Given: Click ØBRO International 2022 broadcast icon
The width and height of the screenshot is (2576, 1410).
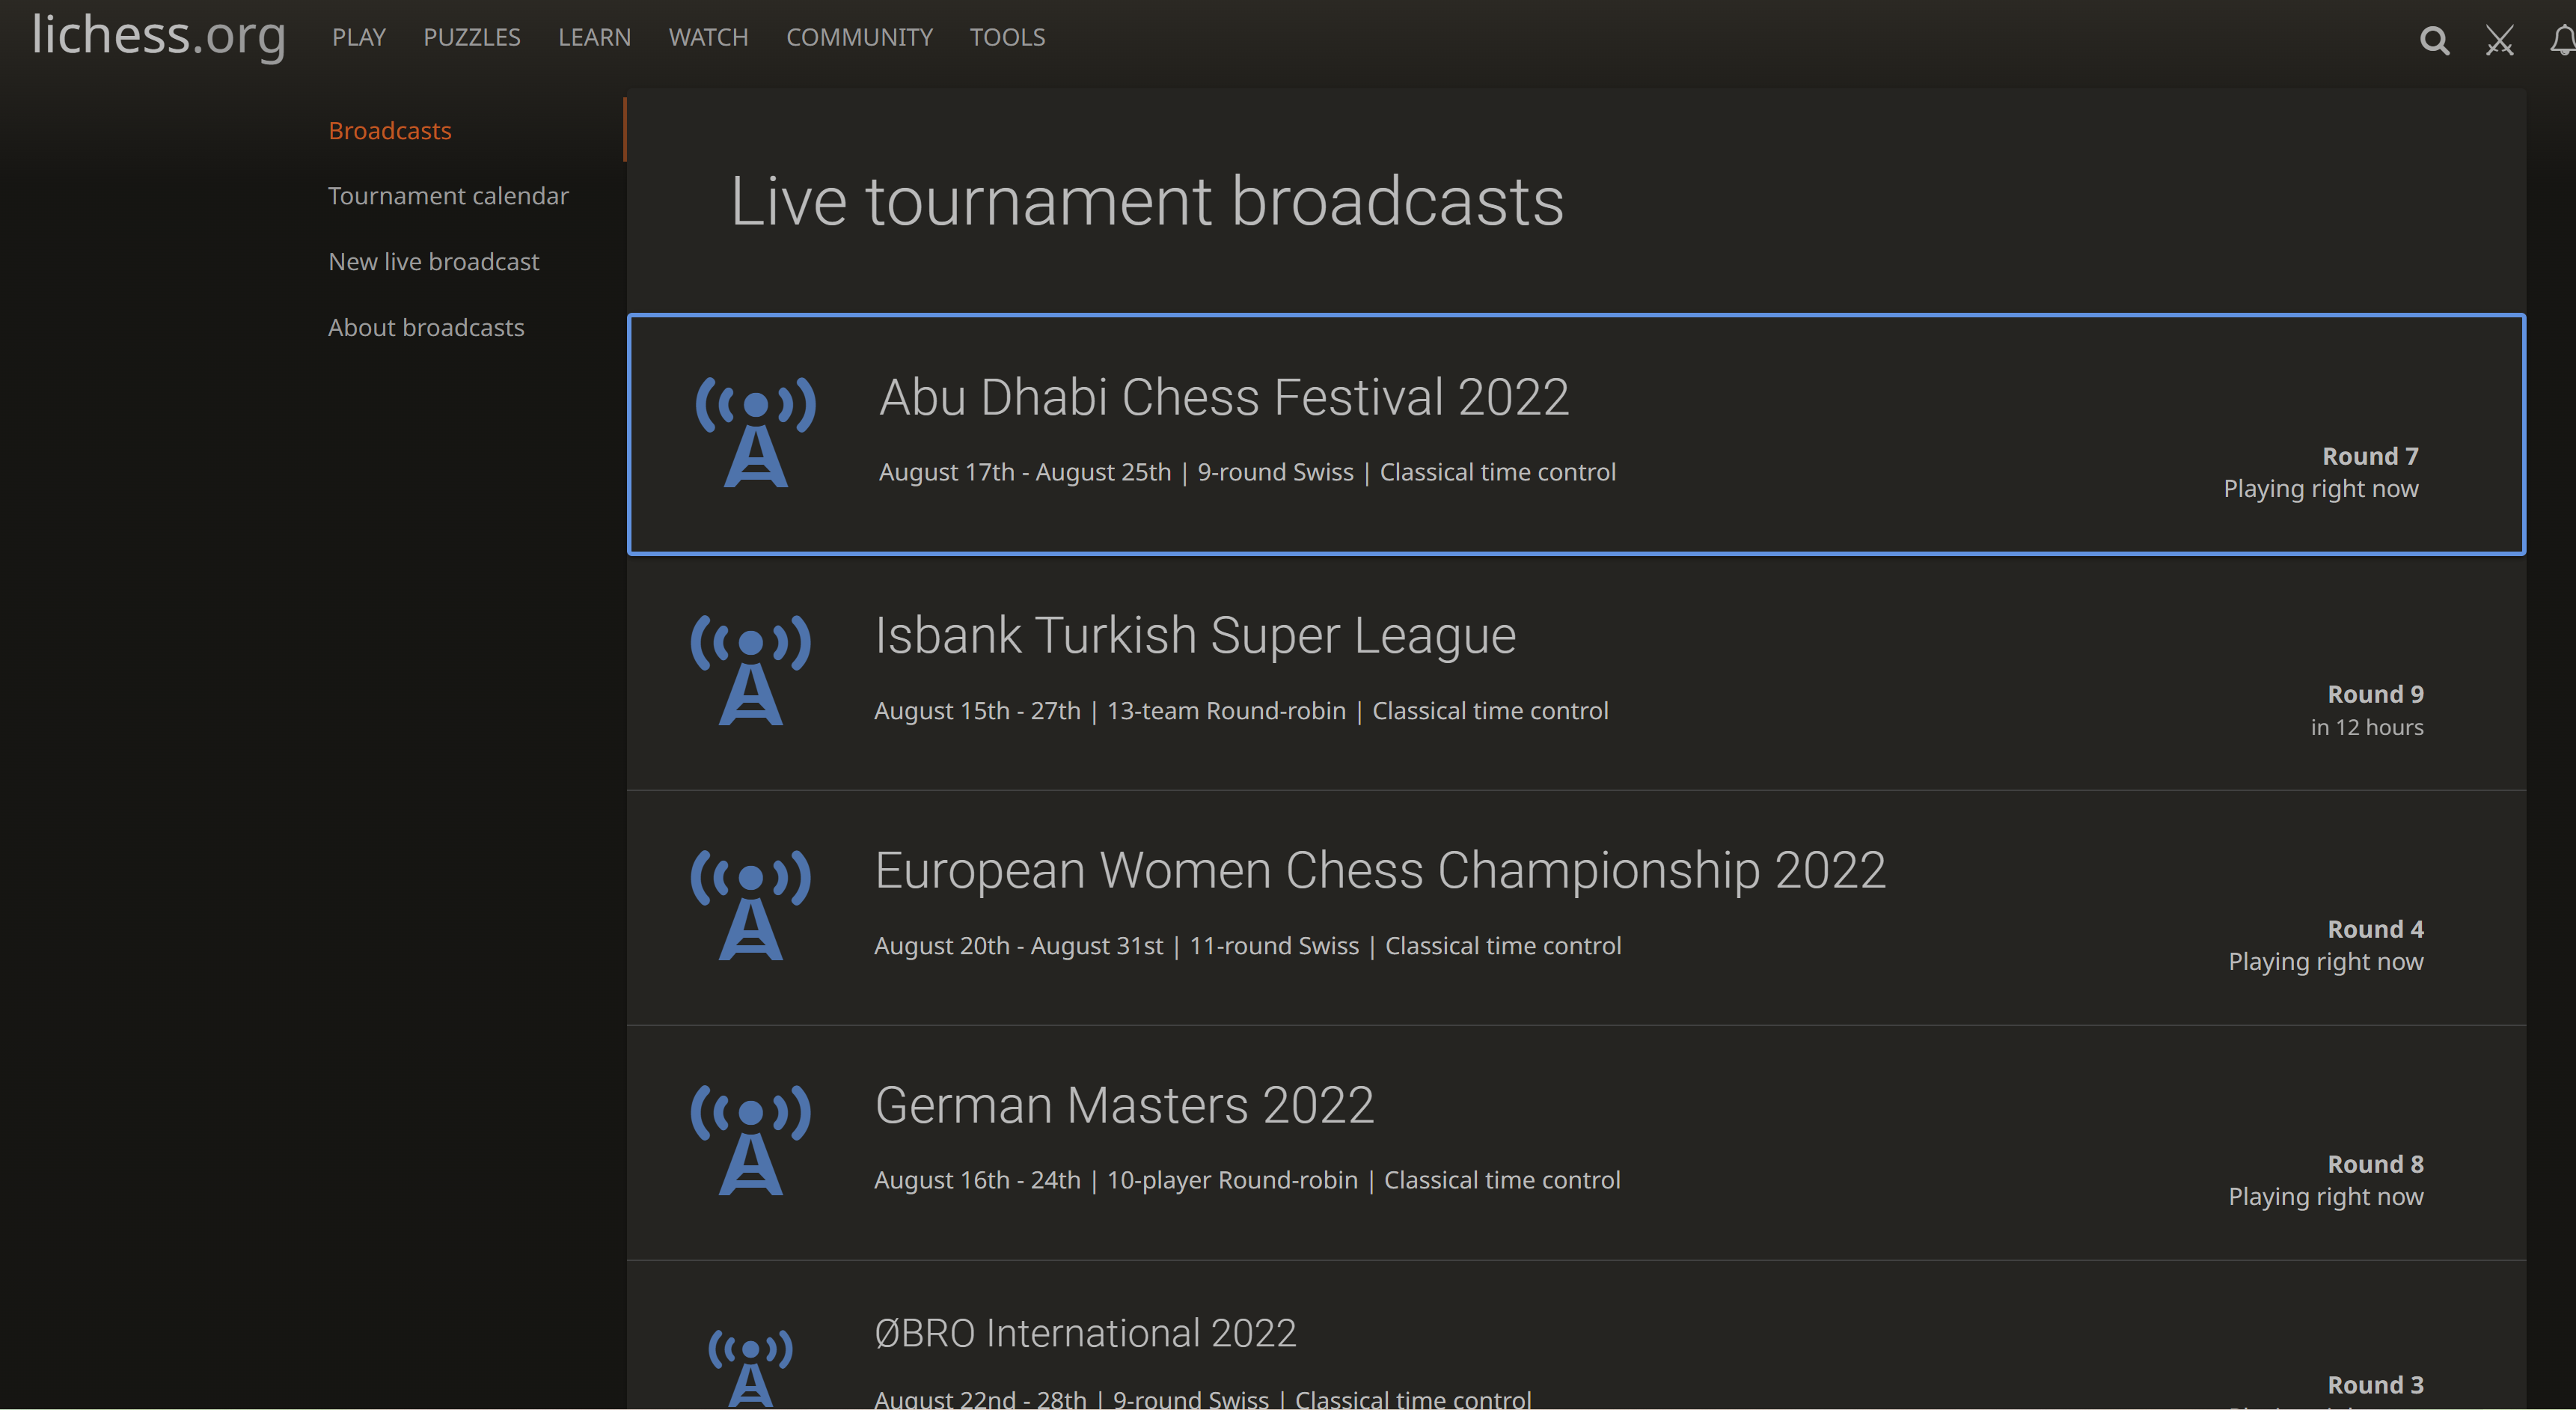Looking at the screenshot, I should [751, 1368].
